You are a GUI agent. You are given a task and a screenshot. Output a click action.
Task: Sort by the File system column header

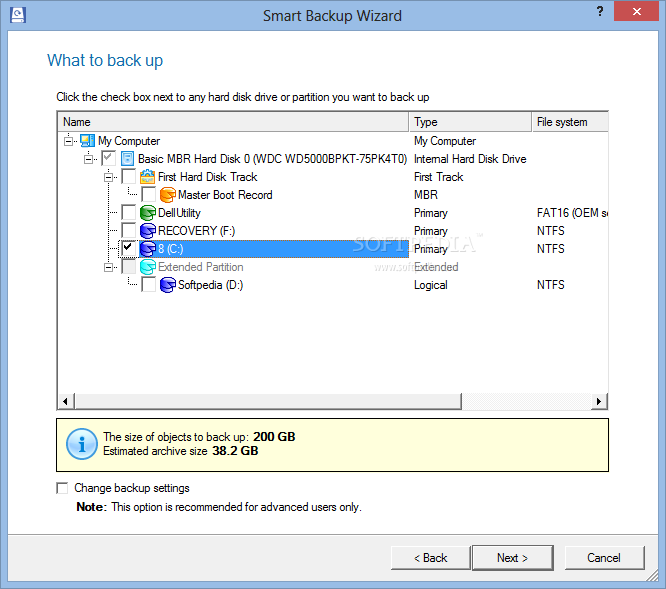click(570, 122)
